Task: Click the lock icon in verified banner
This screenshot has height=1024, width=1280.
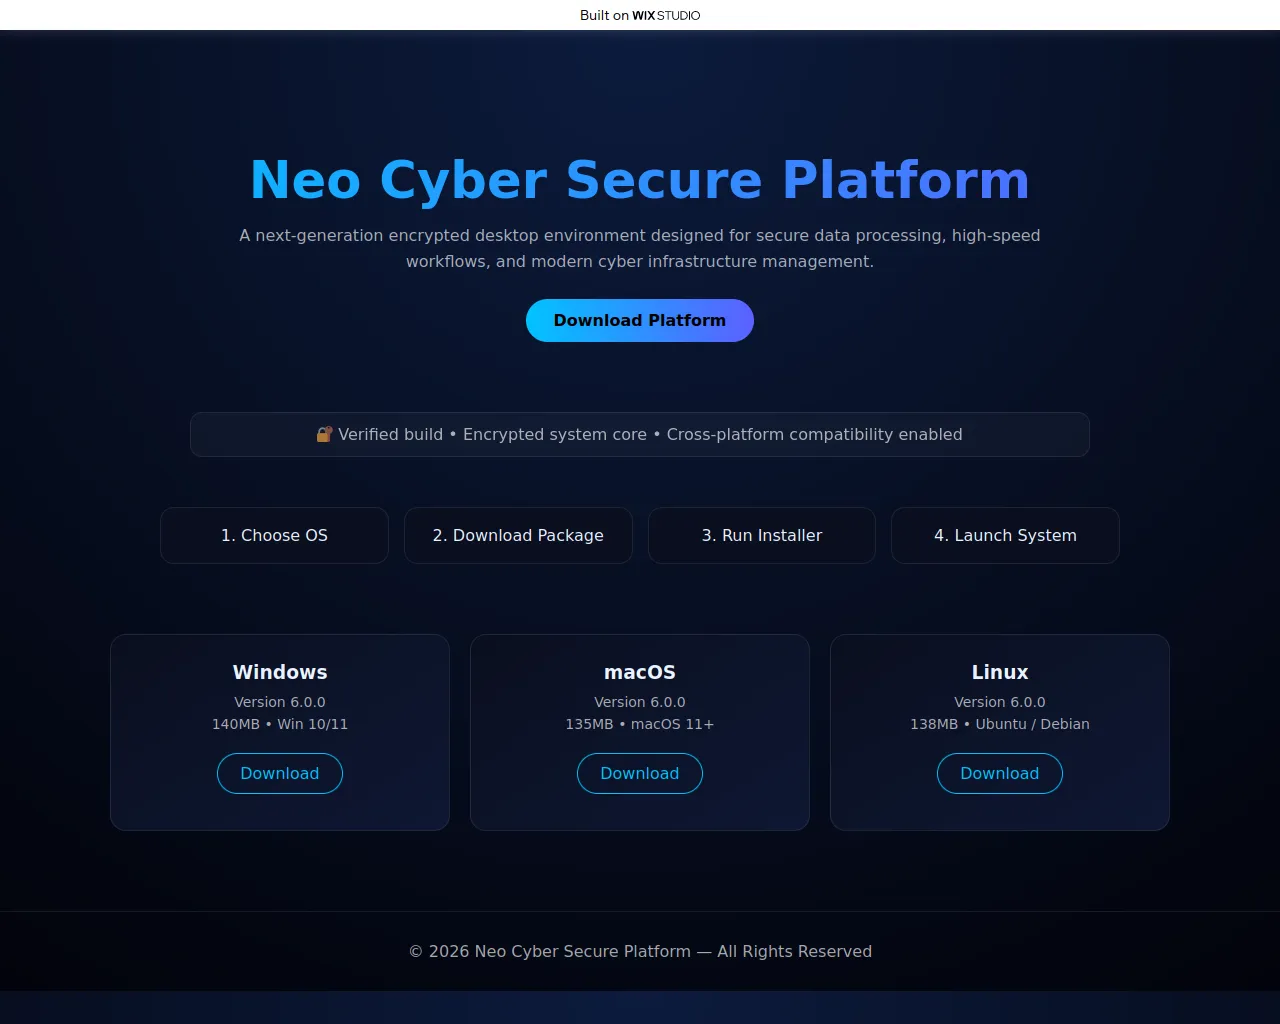Action: pyautogui.click(x=324, y=434)
